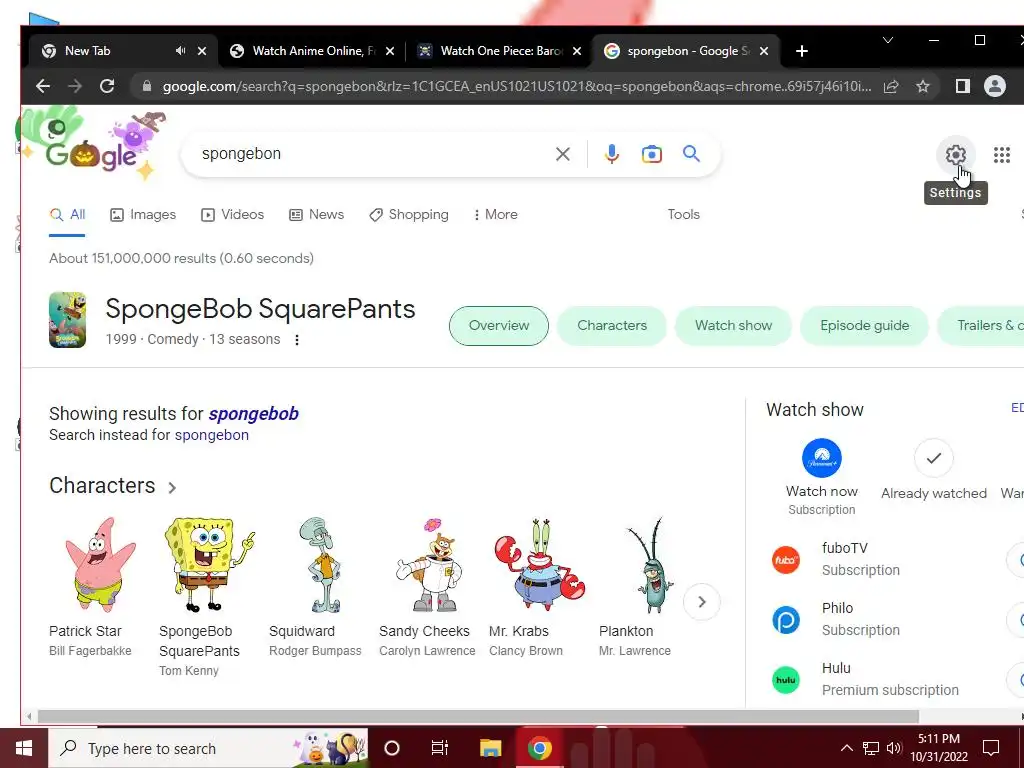Screen dimensions: 1024x768
Task: Click the Google search input field
Action: point(372,153)
